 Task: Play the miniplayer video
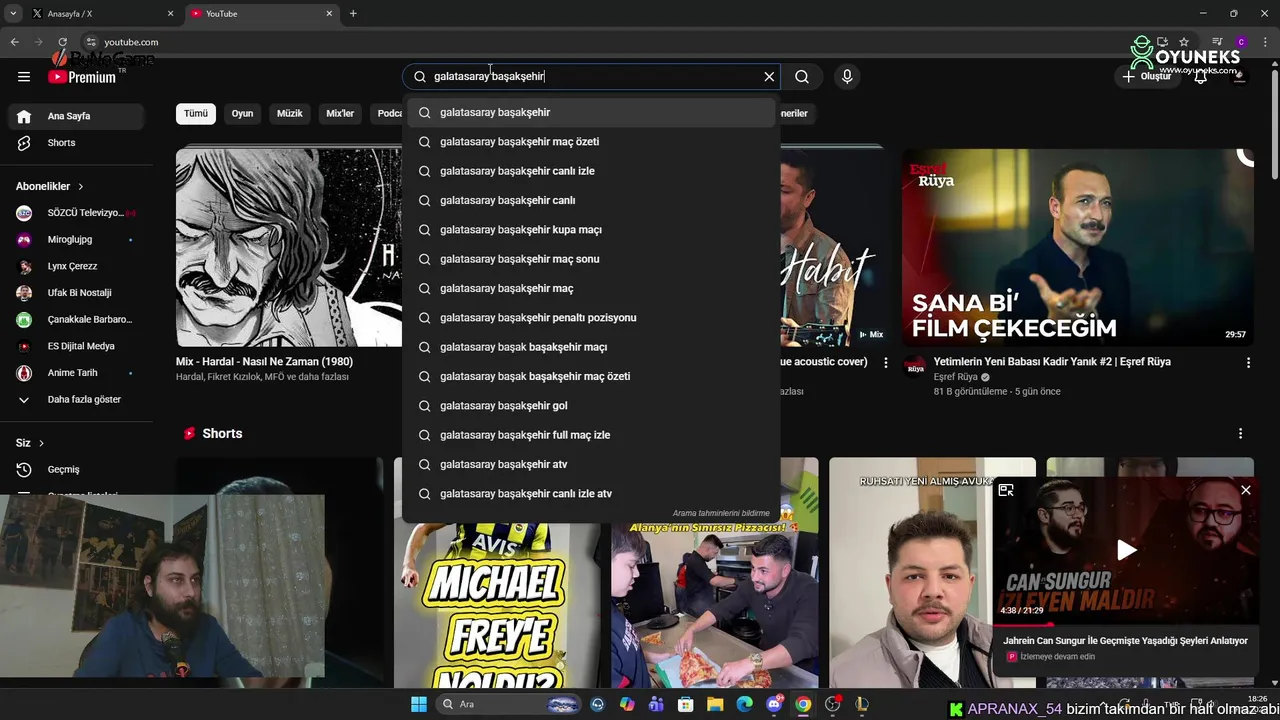click(x=1126, y=549)
